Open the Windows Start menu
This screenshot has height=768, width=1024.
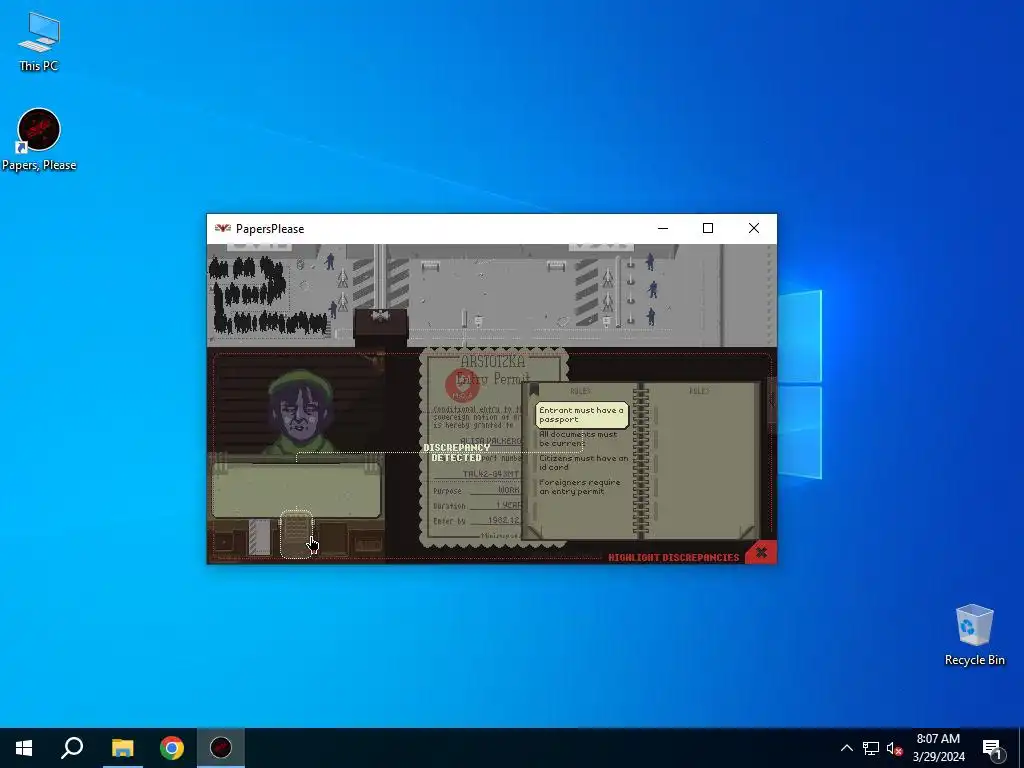tap(24, 748)
